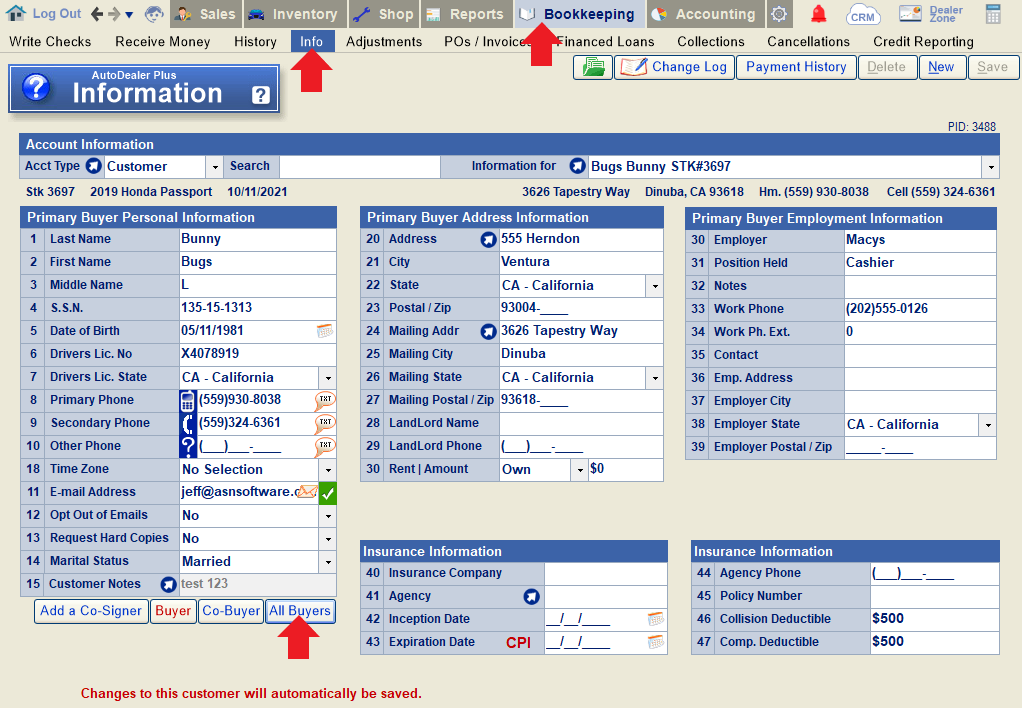Open the Inception Date calendar picker
Screen dimensions: 1022x708
(x=656, y=619)
